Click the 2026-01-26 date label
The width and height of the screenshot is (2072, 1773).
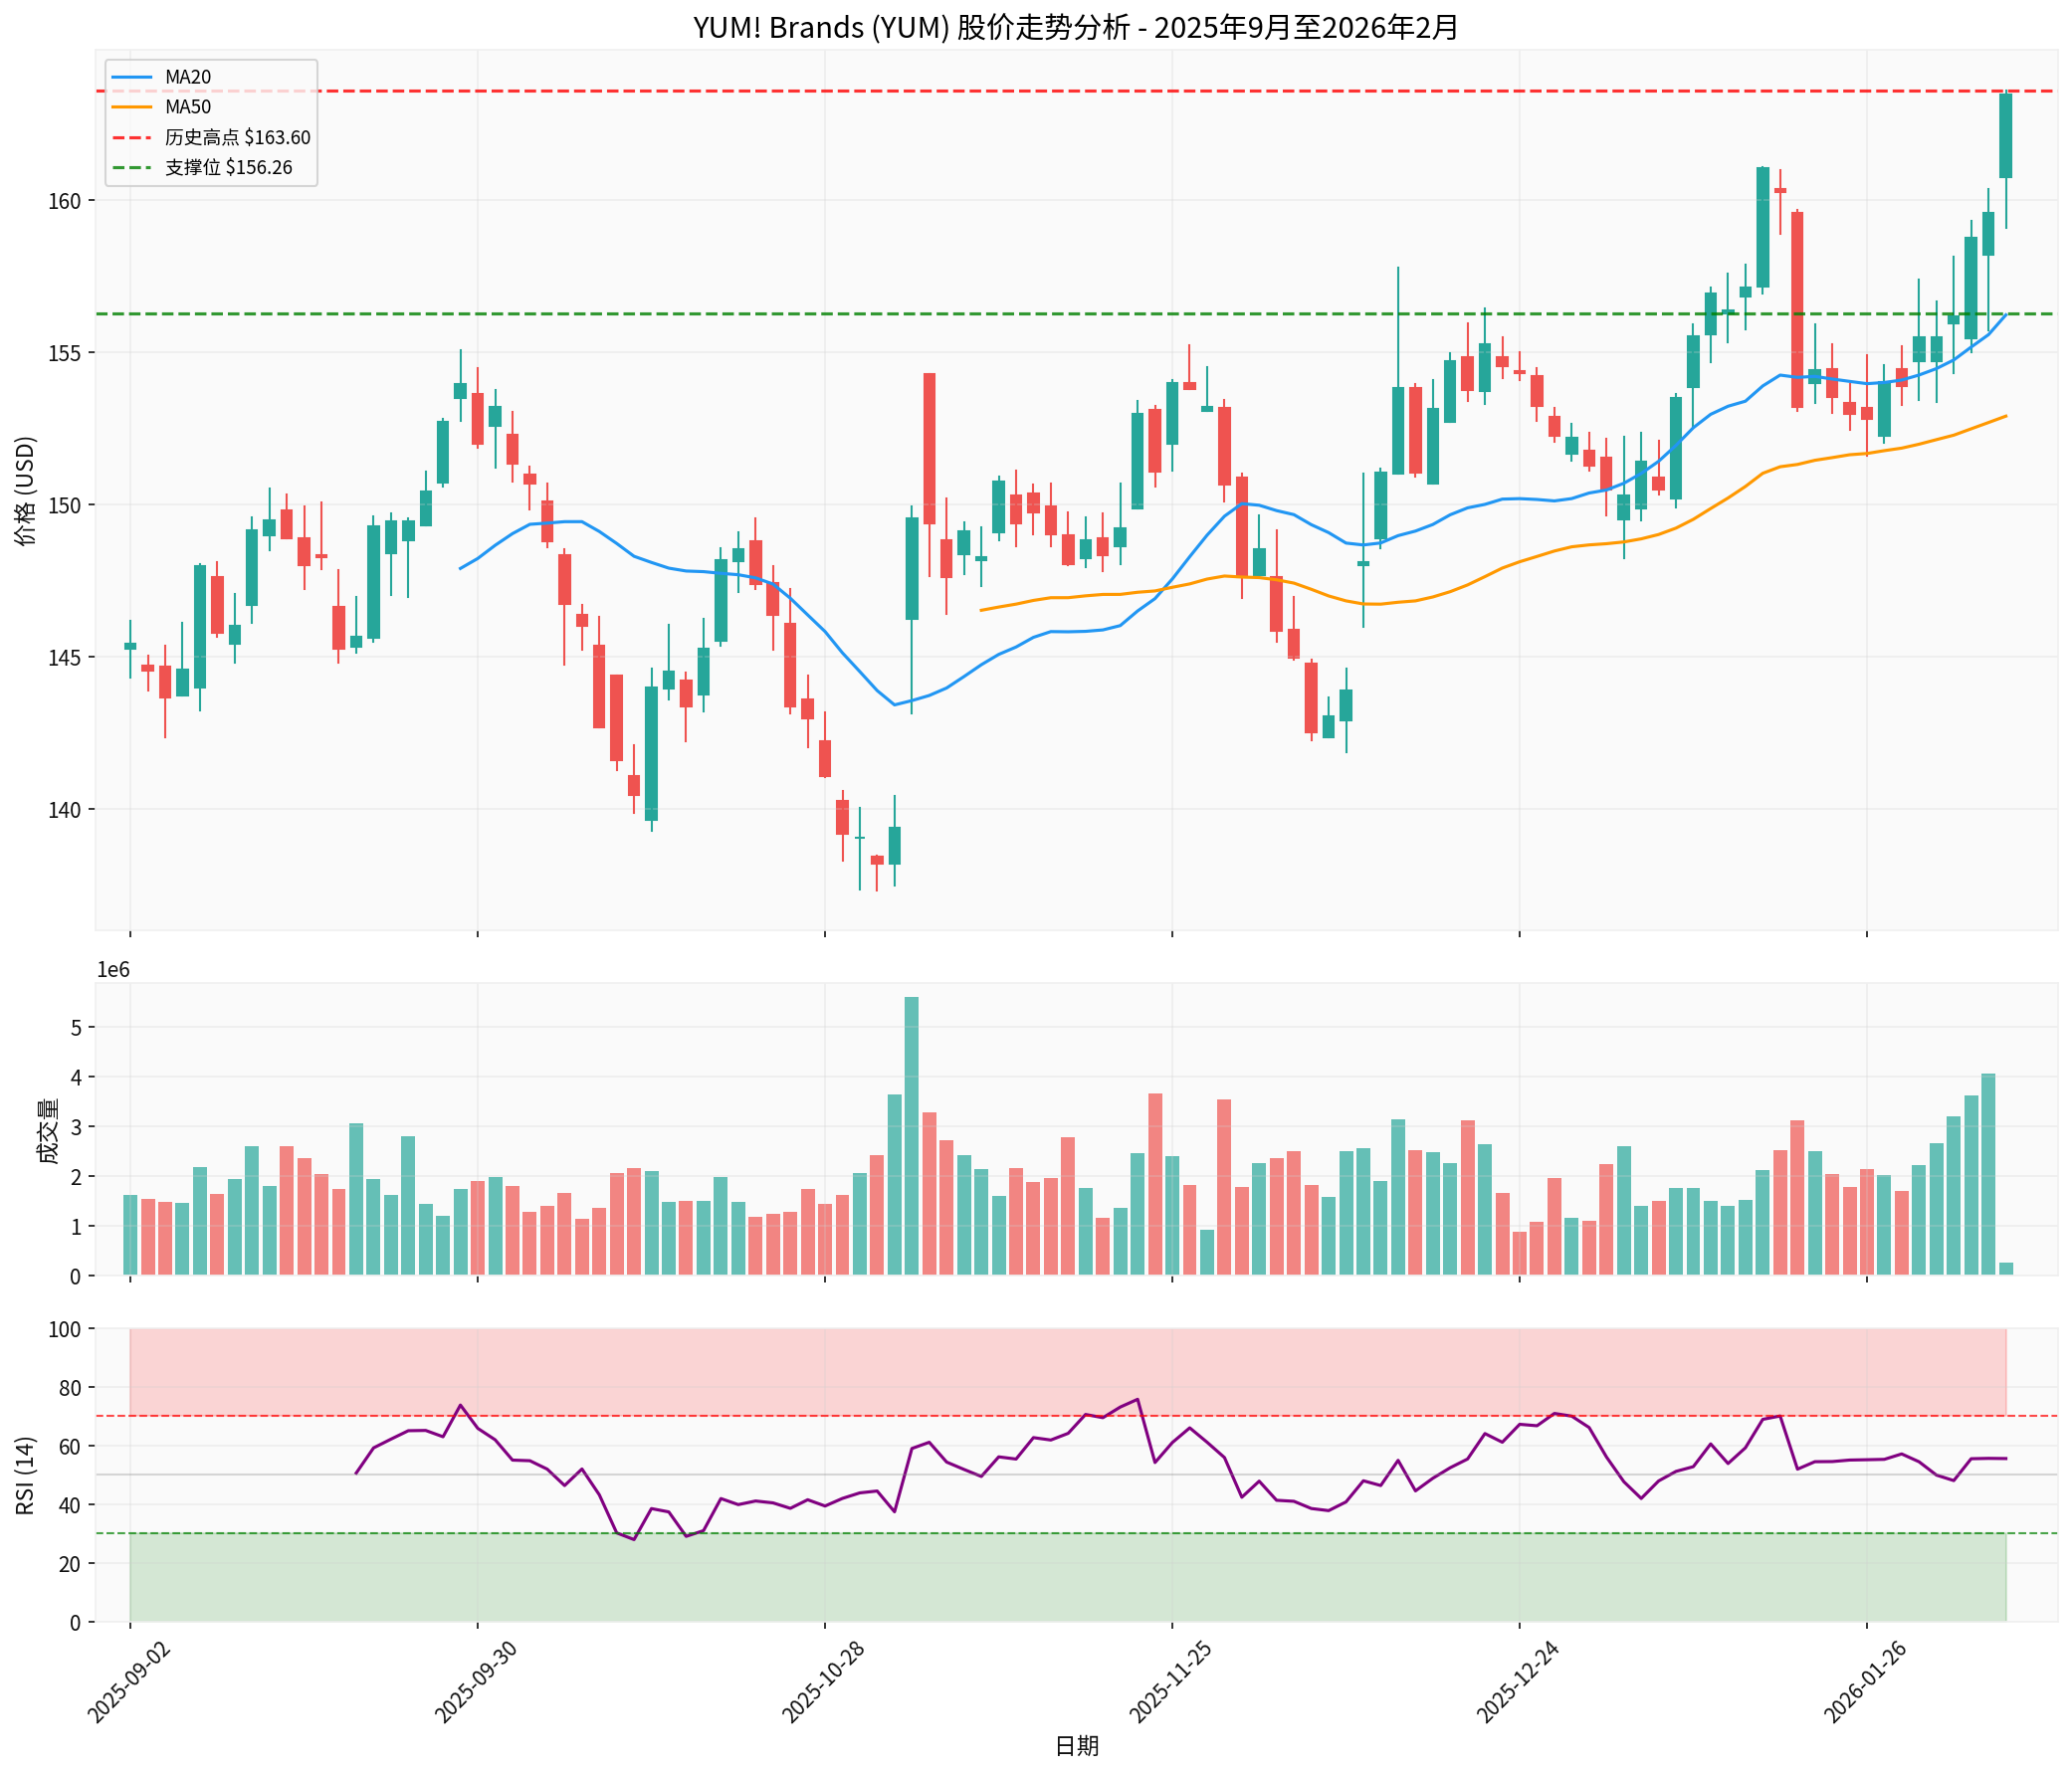coord(1864,1683)
